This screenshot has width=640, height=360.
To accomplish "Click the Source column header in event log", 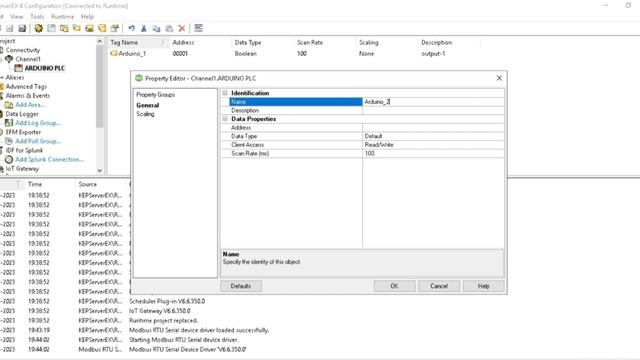I will point(102,184).
